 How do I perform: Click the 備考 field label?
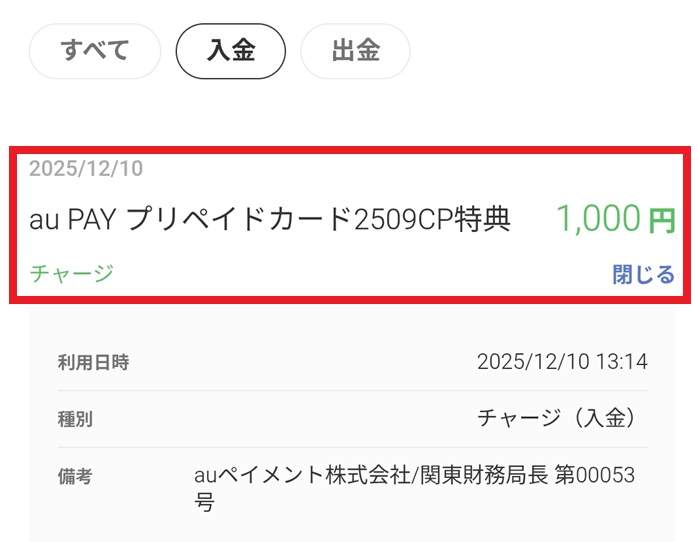76,476
